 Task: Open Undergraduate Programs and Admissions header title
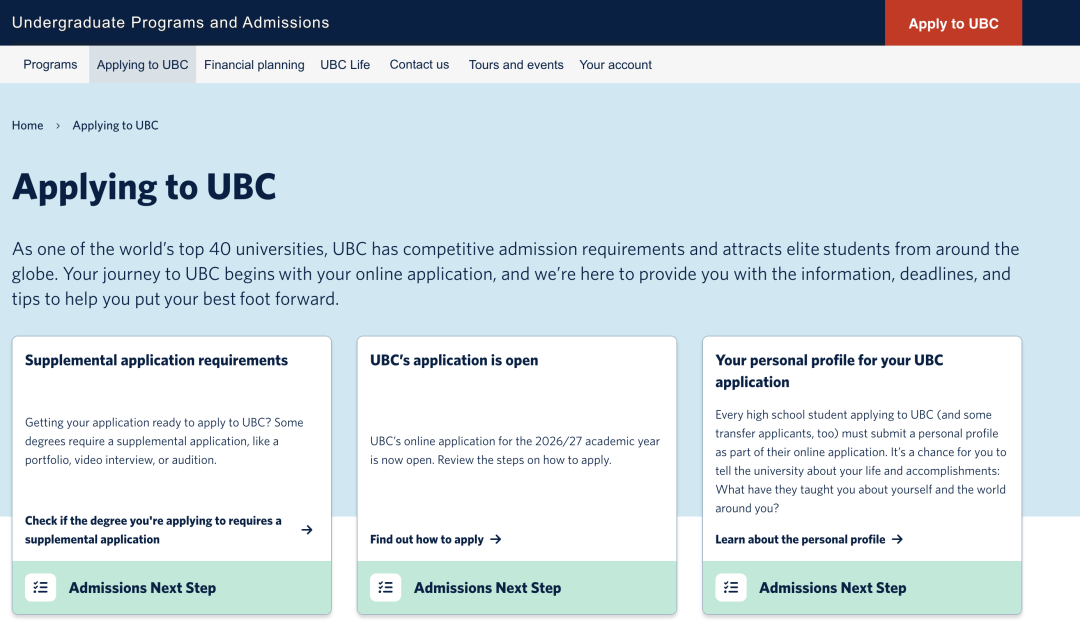click(170, 22)
